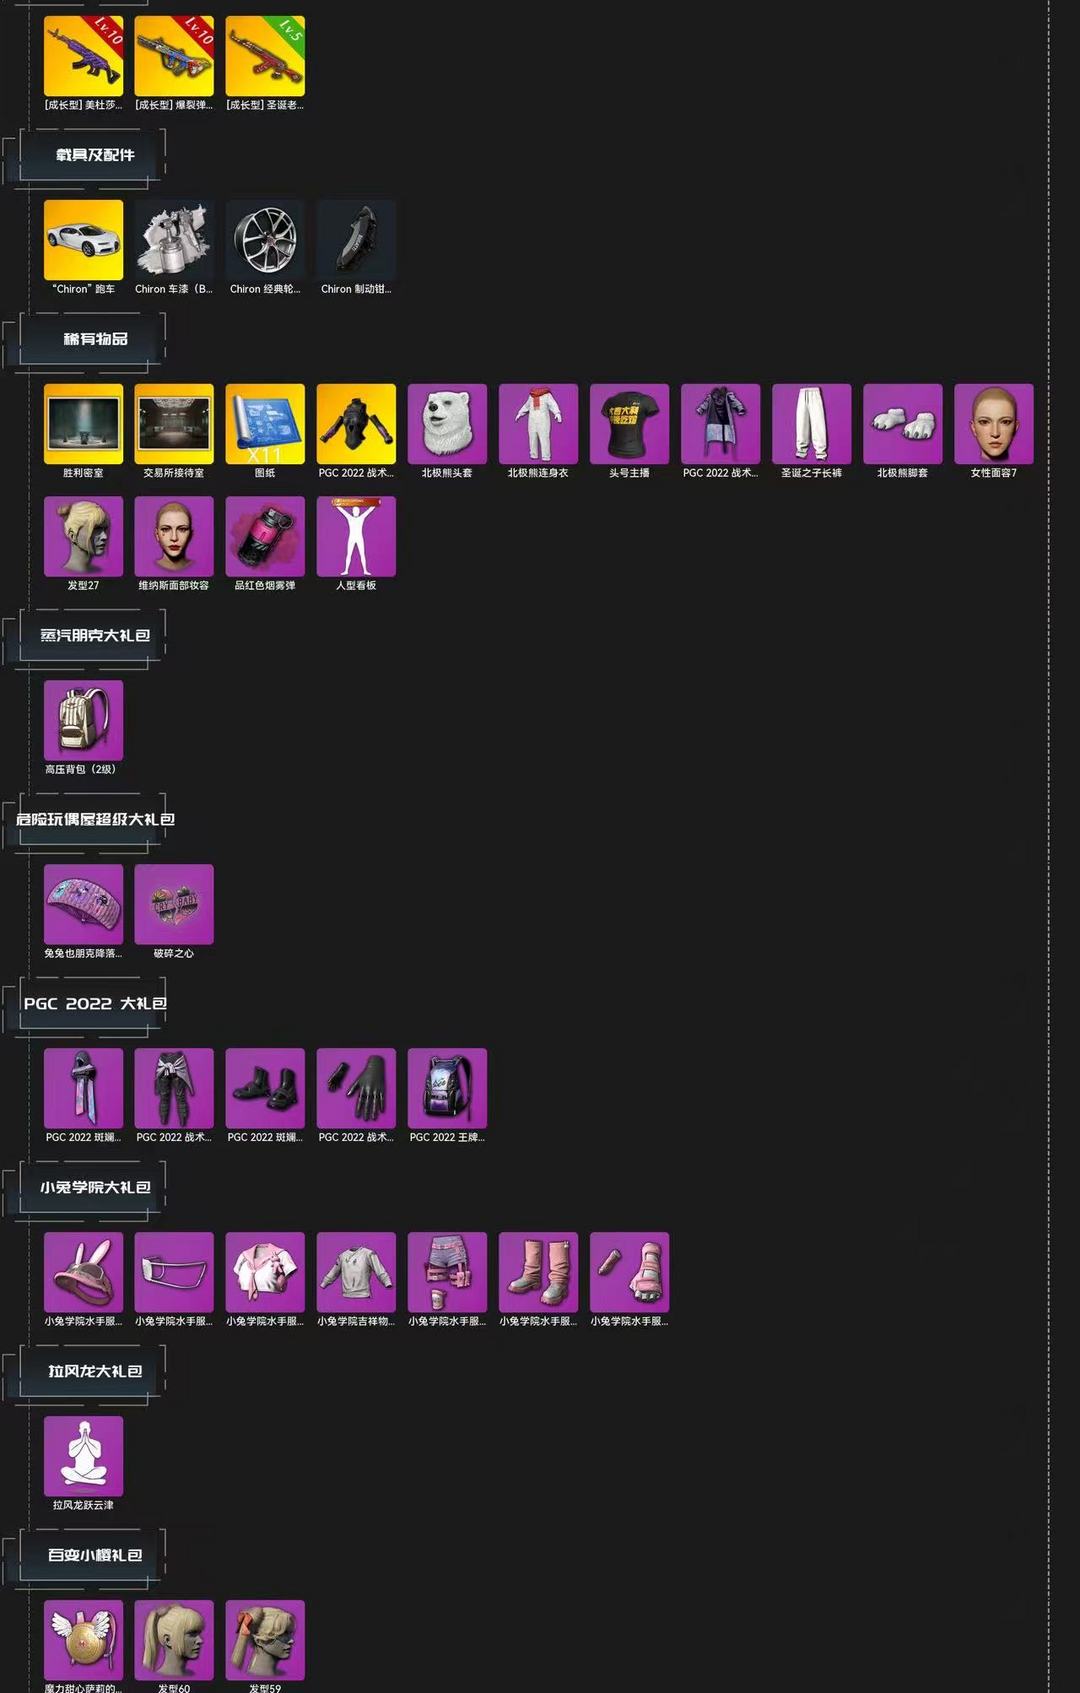This screenshot has height=1693, width=1080.
Task: Select the meditating pose emote icon
Action: [x=83, y=1456]
